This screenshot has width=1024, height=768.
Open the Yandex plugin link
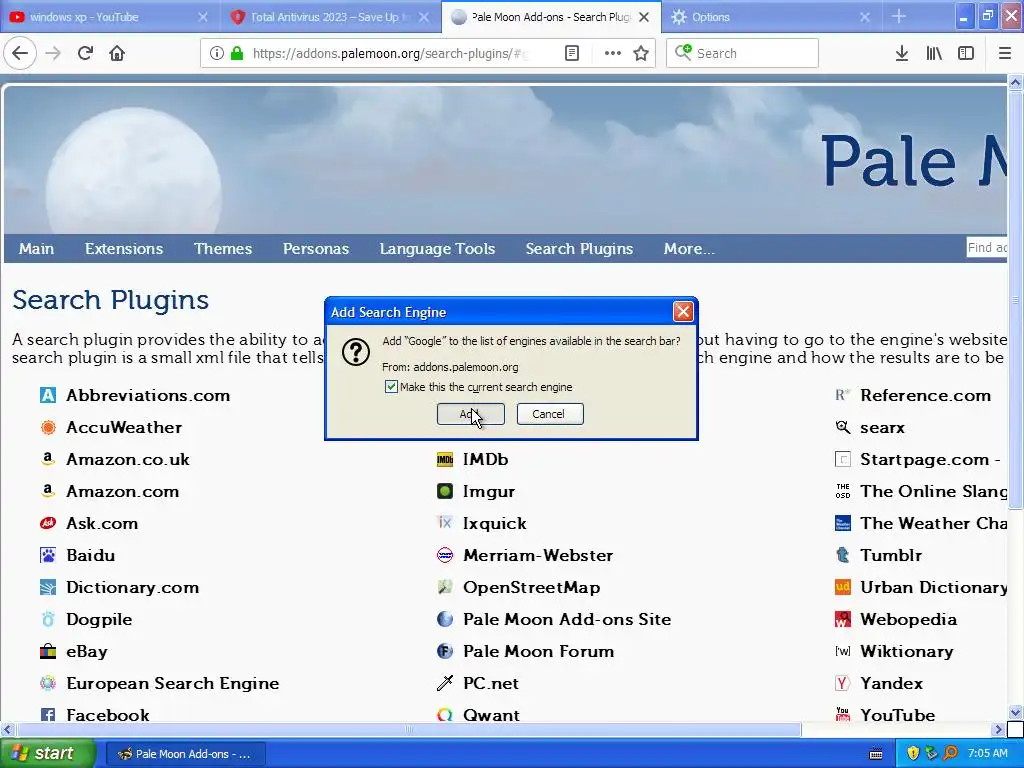[x=891, y=683]
